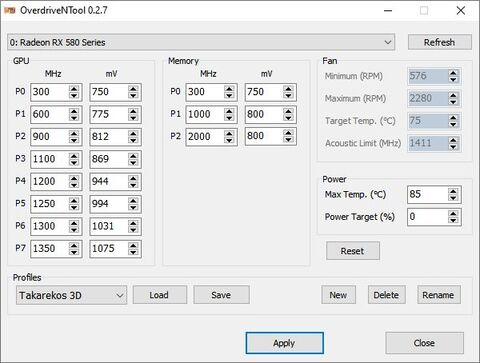Click the Refresh button
This screenshot has height=363, width=480.
click(x=439, y=42)
